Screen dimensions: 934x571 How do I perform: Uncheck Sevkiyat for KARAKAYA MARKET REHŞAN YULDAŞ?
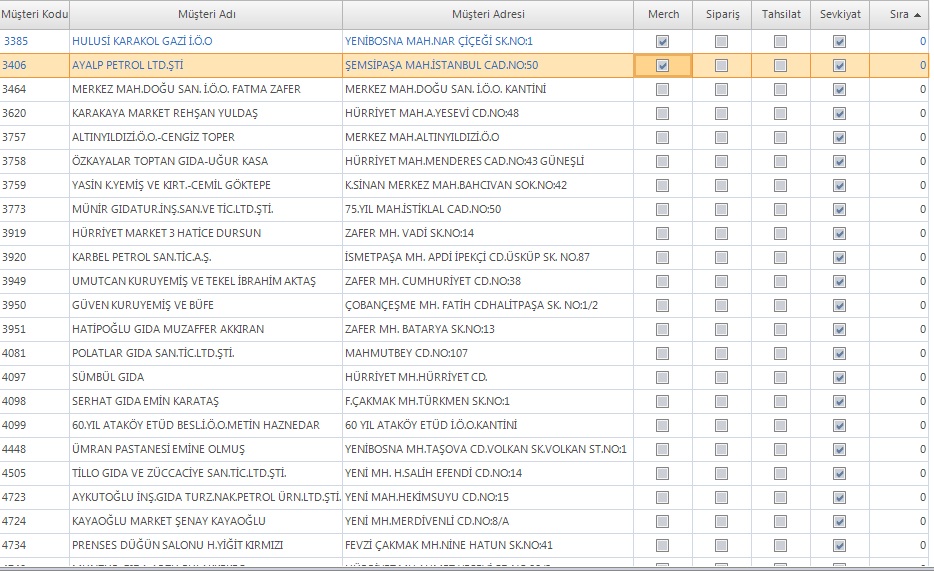coord(839,114)
